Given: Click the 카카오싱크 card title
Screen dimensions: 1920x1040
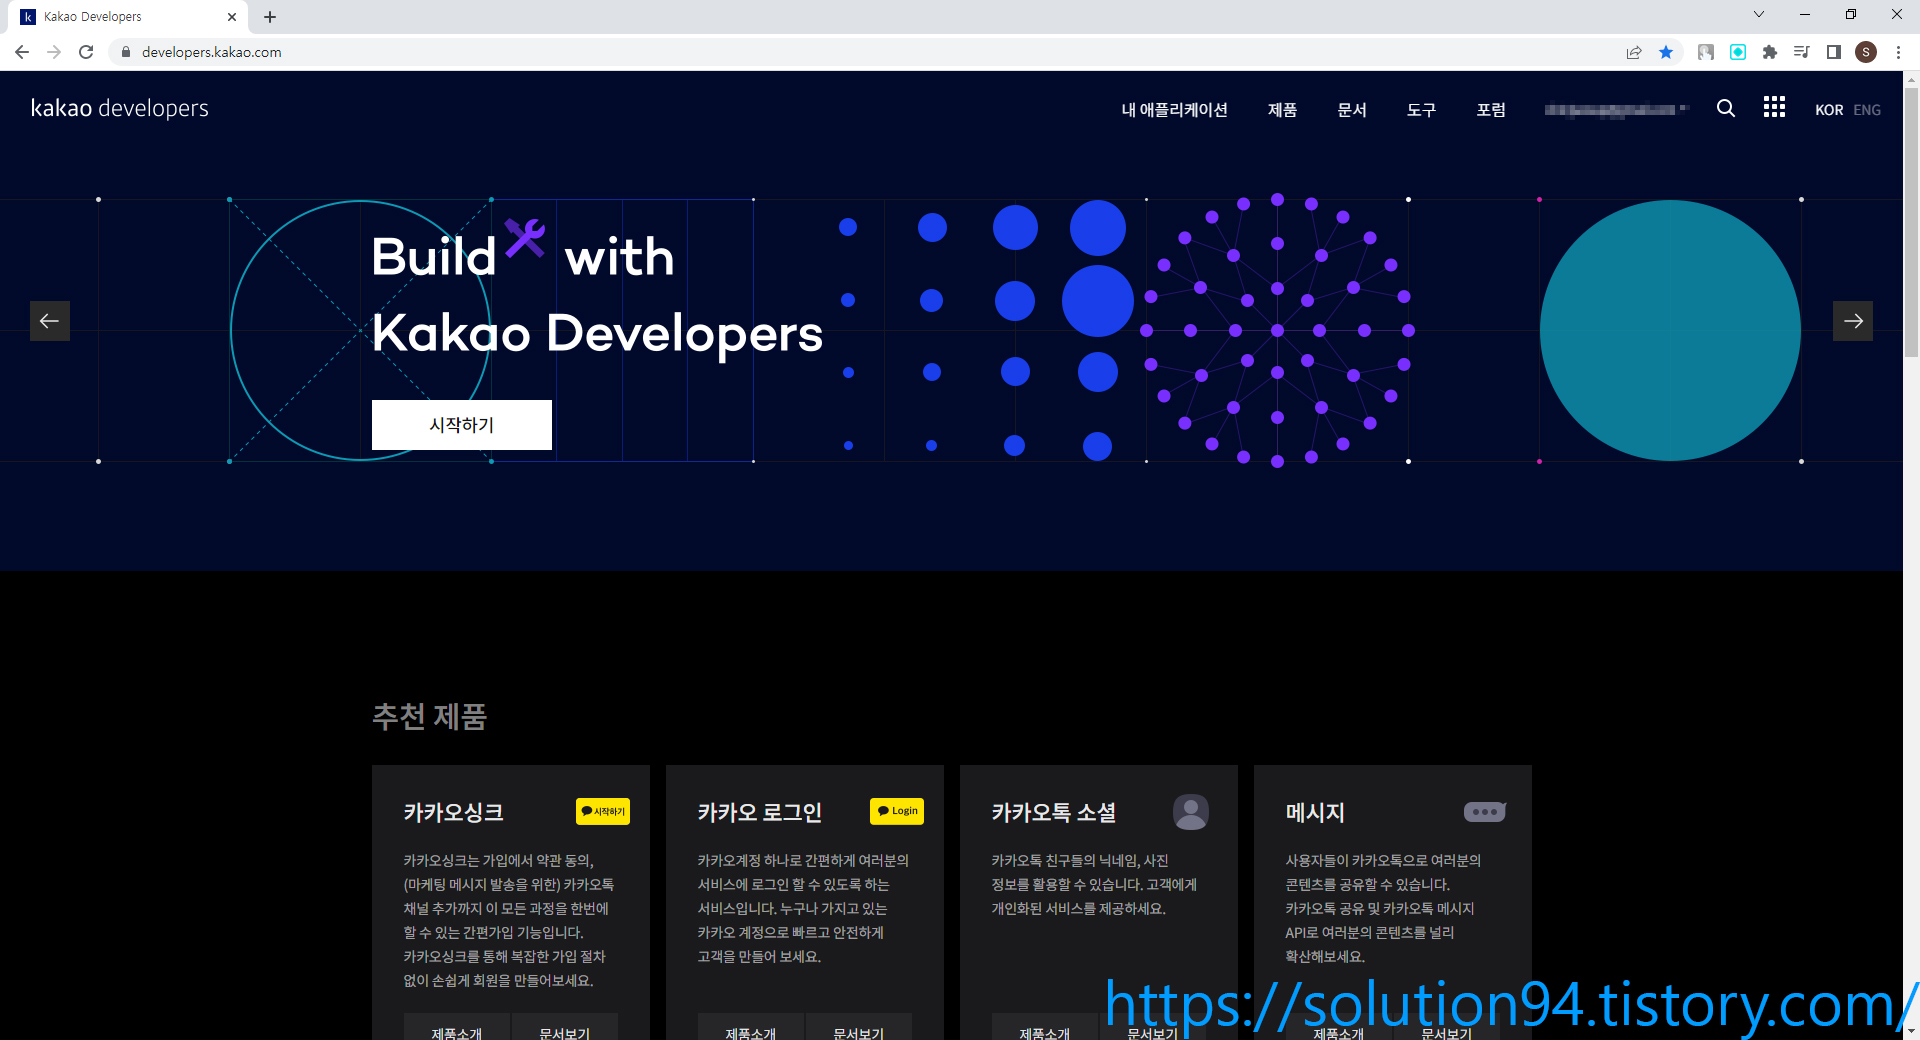Looking at the screenshot, I should point(453,812).
